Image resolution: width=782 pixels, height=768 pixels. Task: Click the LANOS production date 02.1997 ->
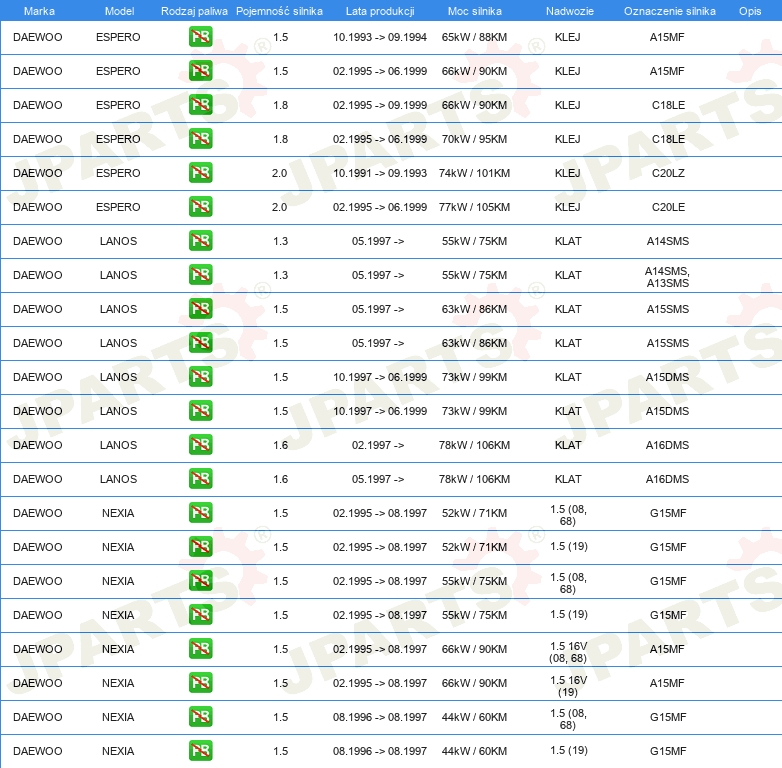[378, 445]
